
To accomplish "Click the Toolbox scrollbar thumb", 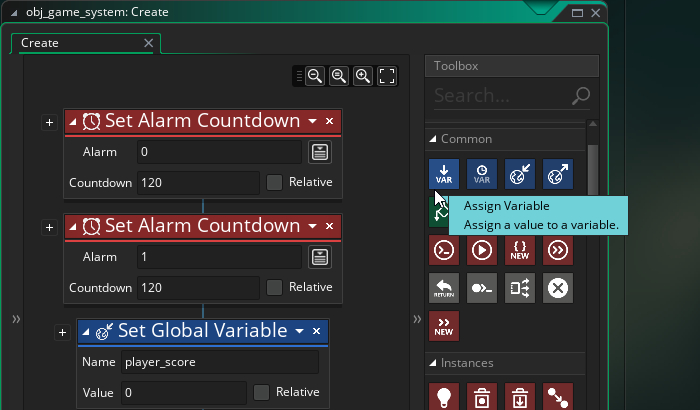I will [593, 170].
